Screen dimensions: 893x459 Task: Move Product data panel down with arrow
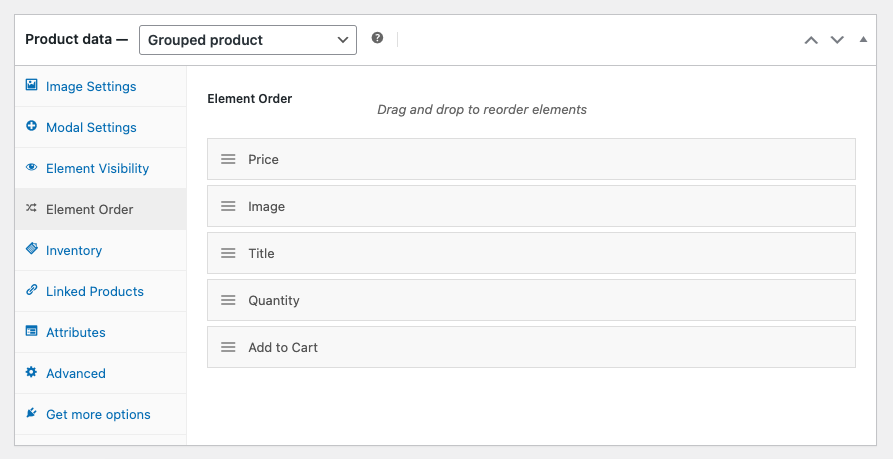pos(837,40)
